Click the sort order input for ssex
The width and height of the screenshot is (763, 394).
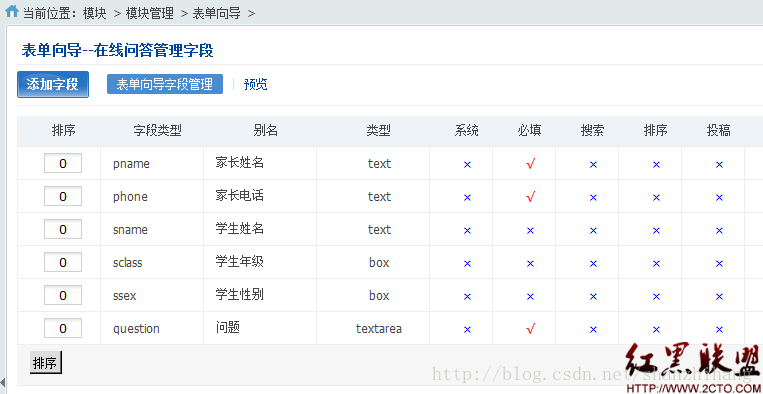[x=63, y=296]
